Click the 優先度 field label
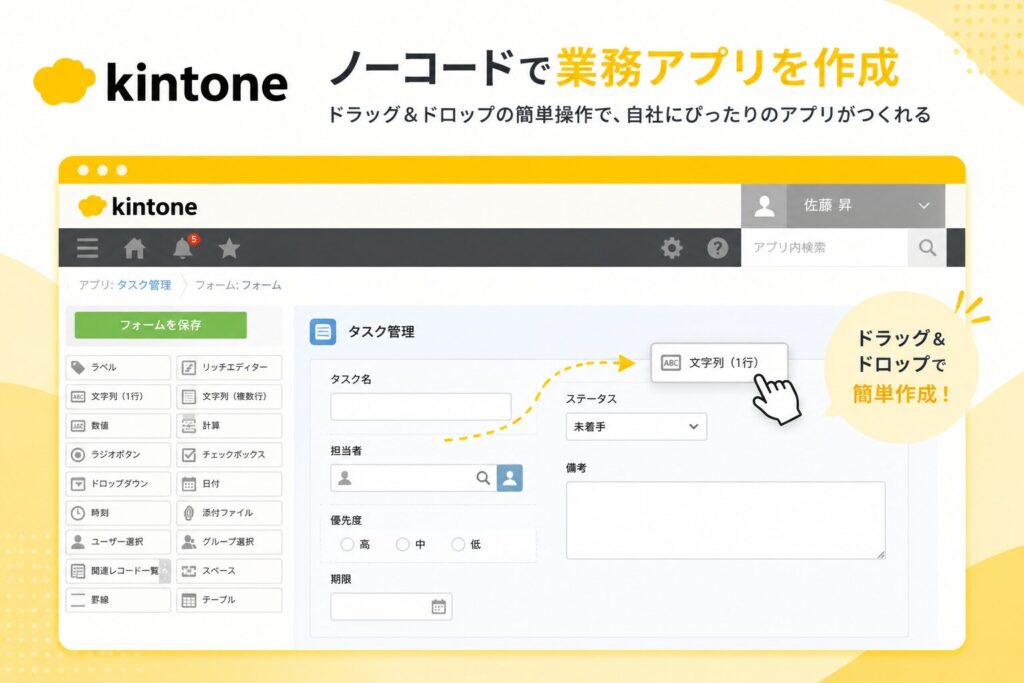The height and width of the screenshot is (683, 1024). [x=346, y=520]
